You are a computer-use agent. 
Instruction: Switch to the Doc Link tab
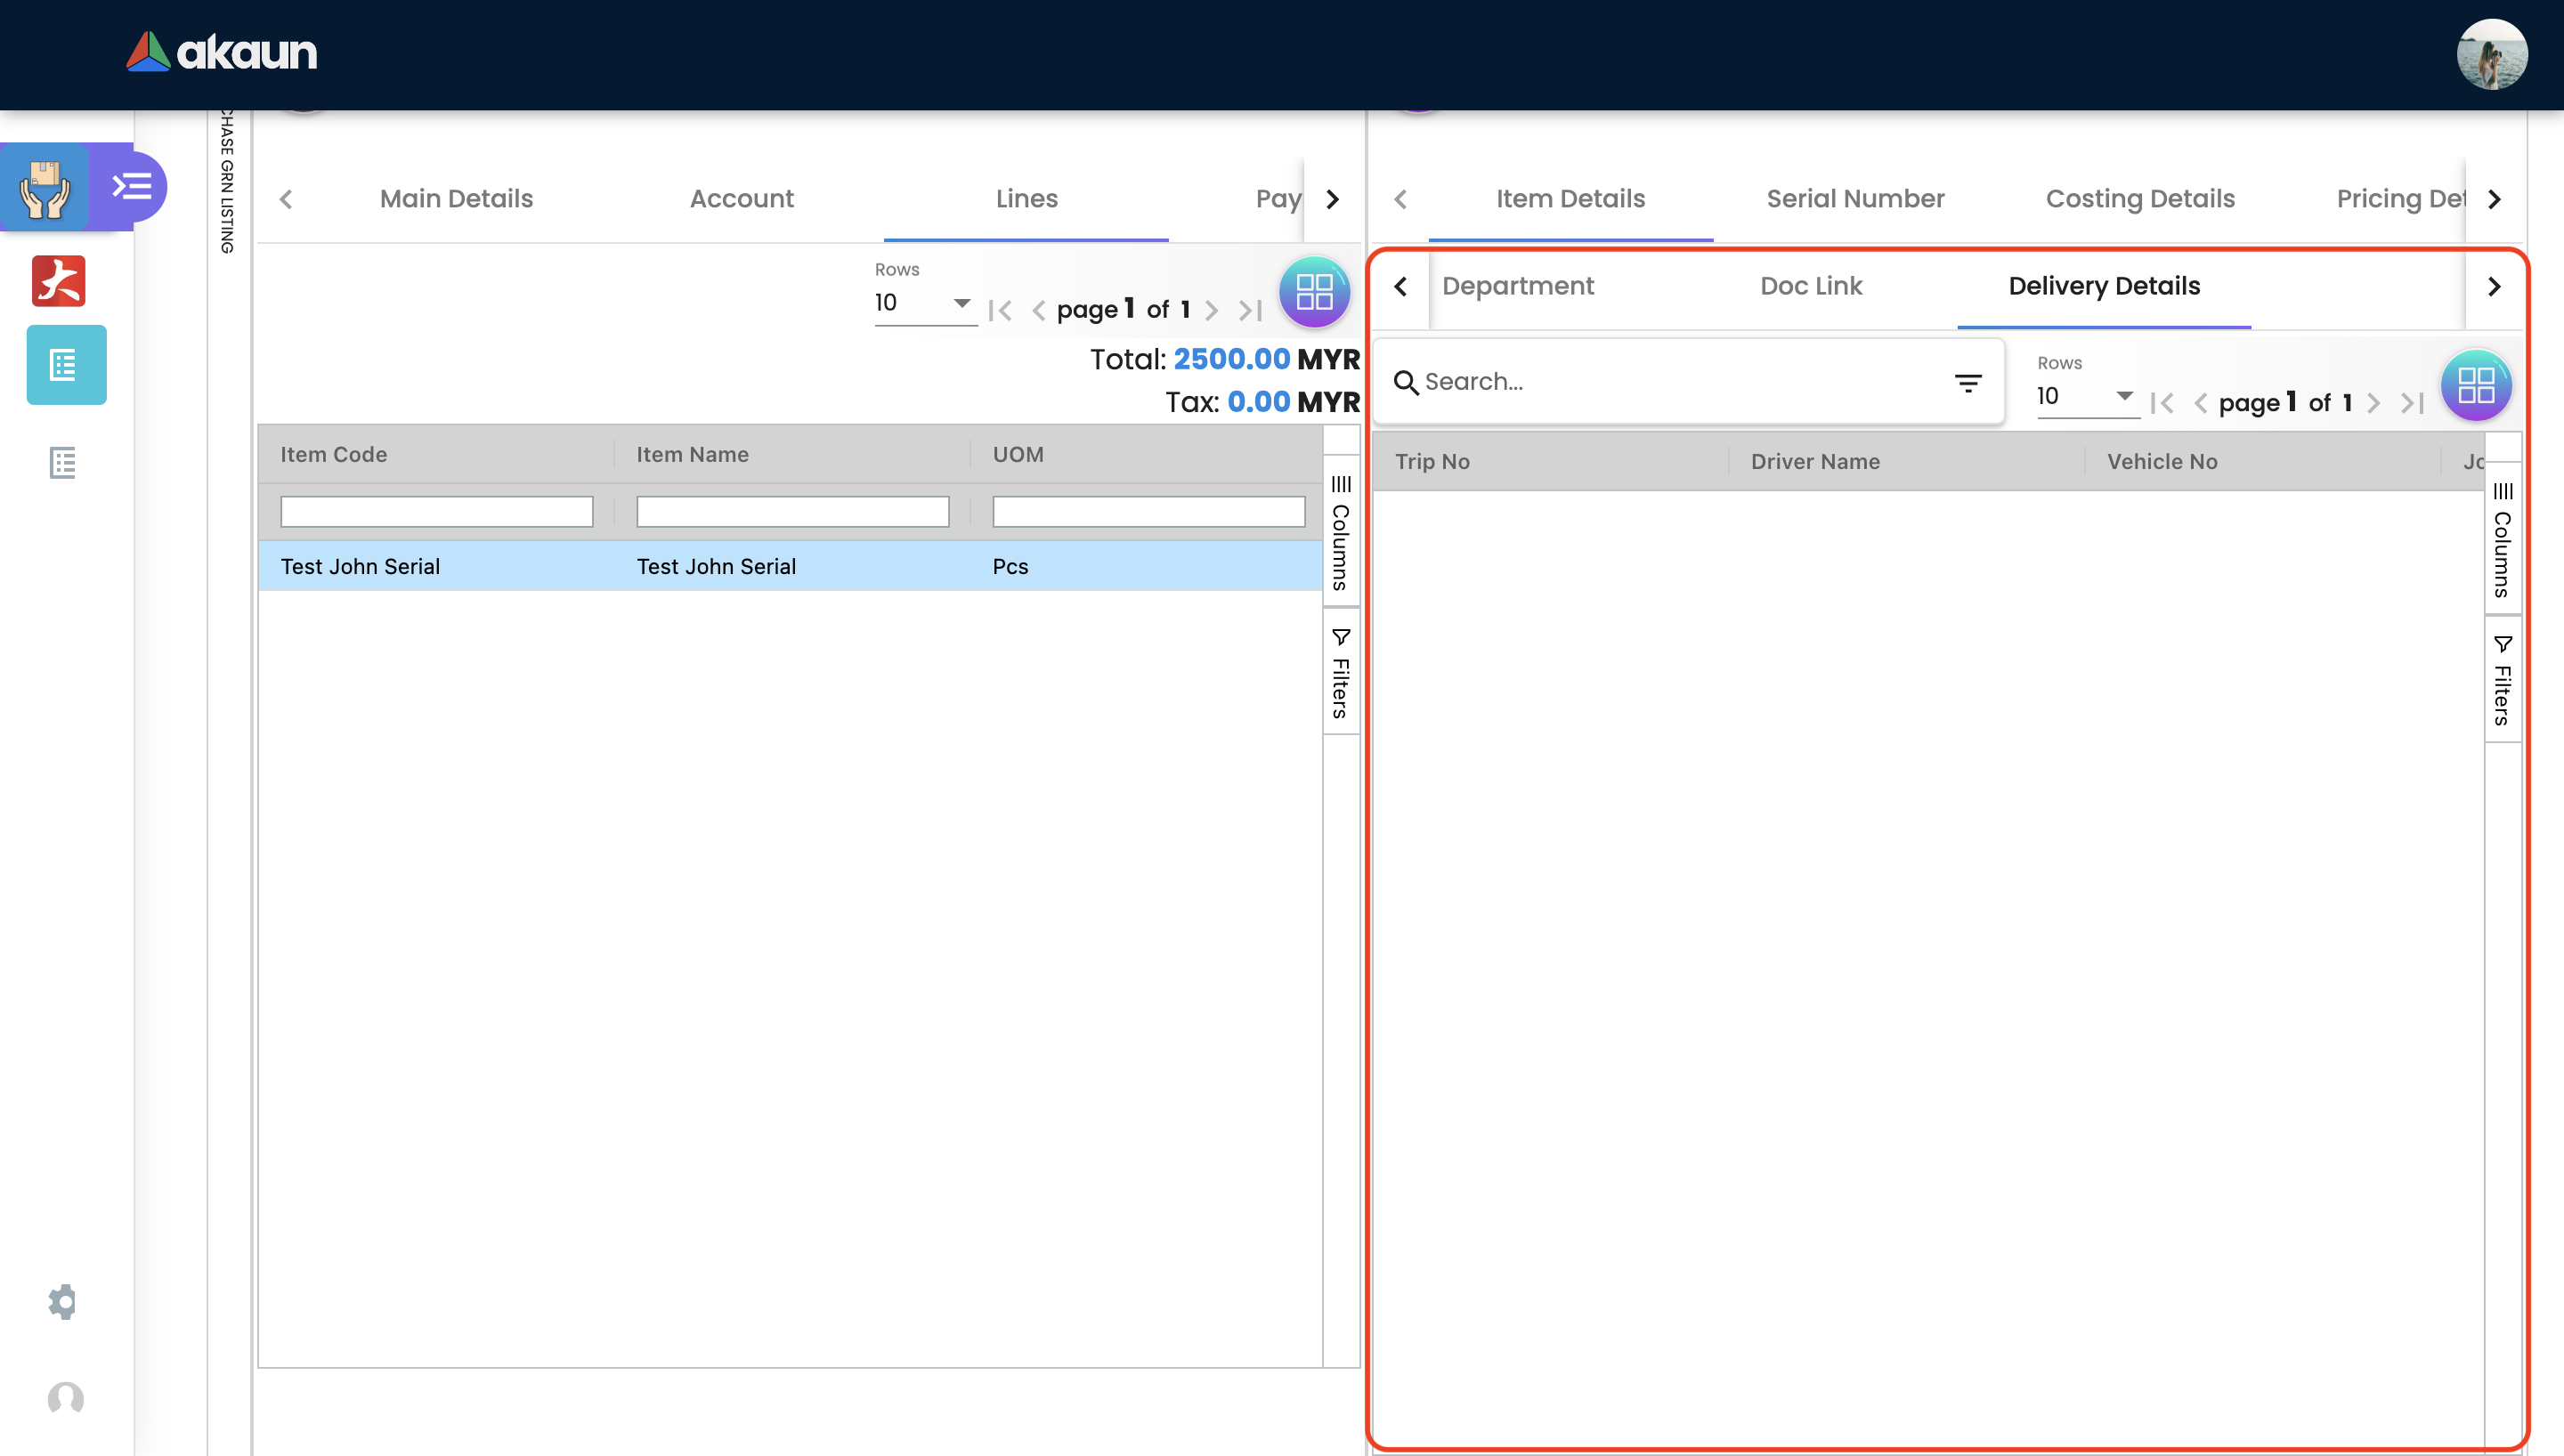click(x=1811, y=286)
